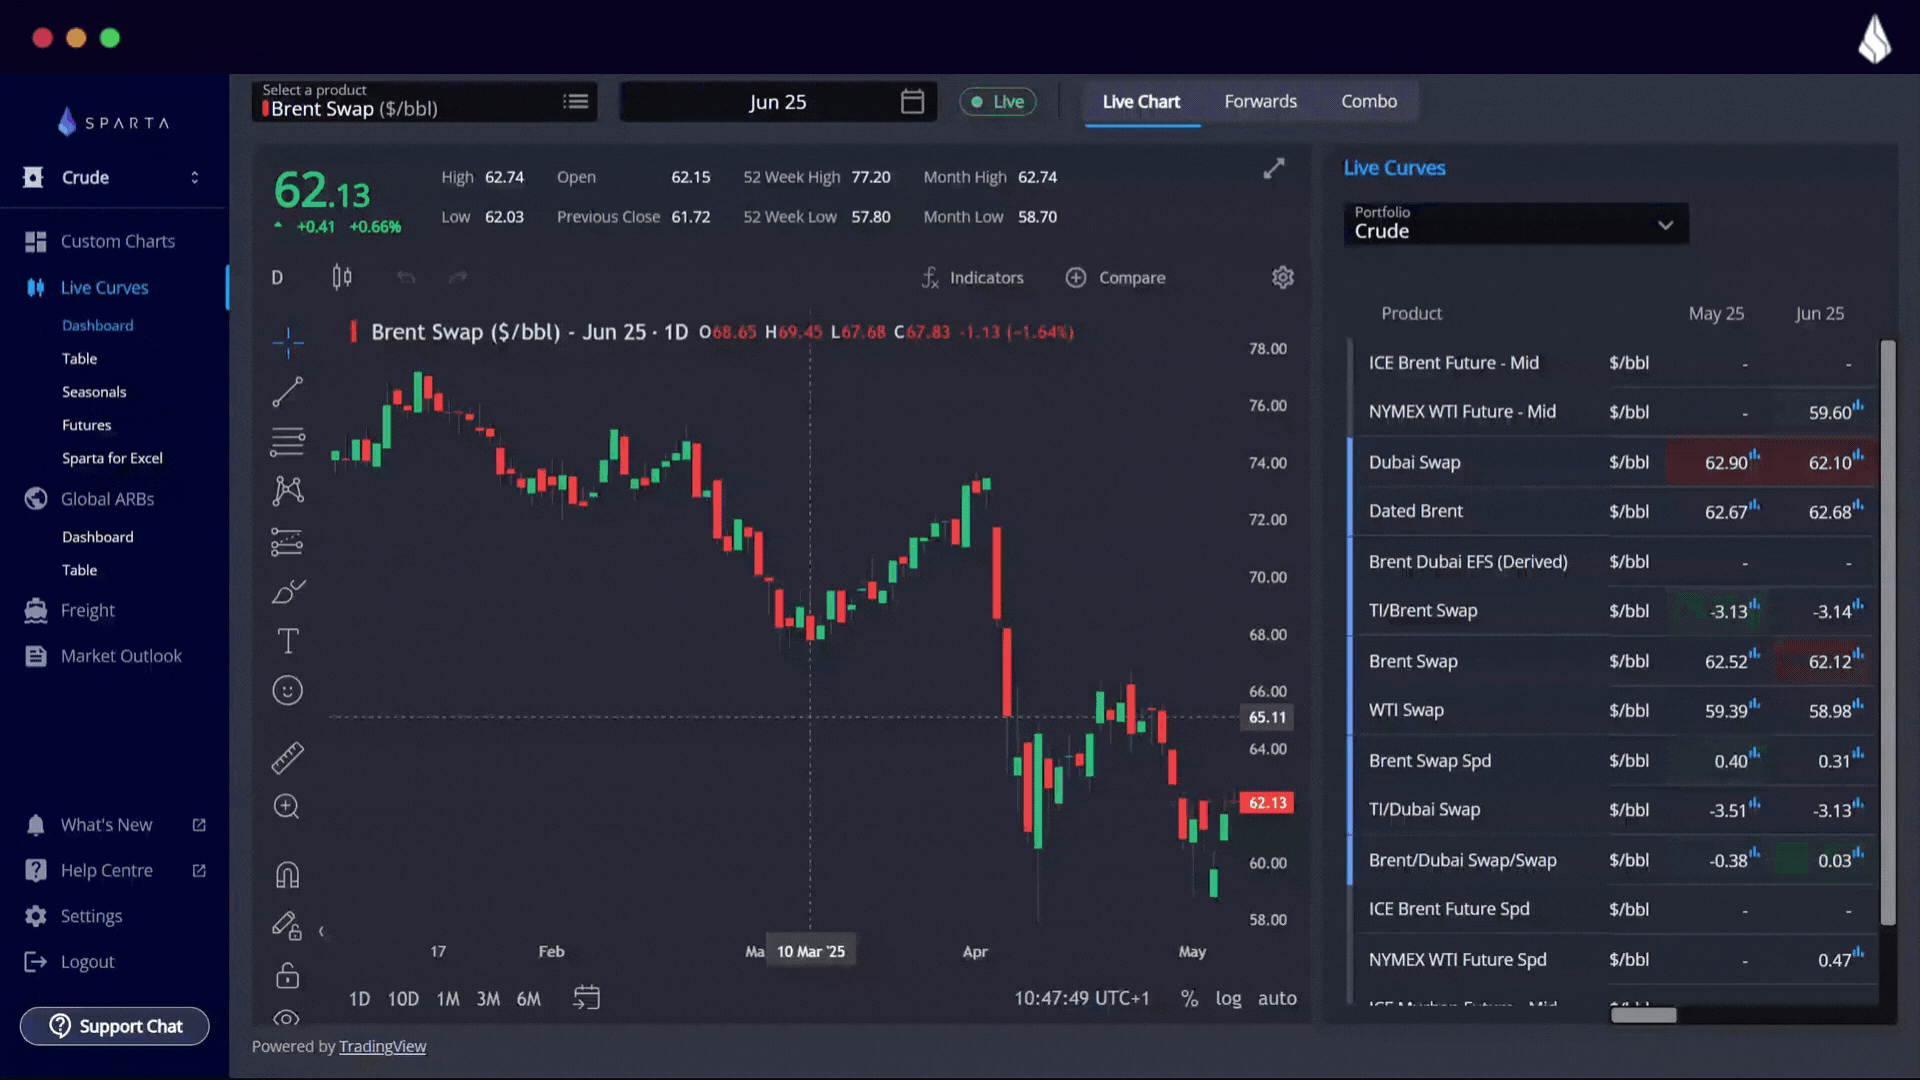Toggle auto scale mode
The image size is (1920, 1080).
(1277, 998)
